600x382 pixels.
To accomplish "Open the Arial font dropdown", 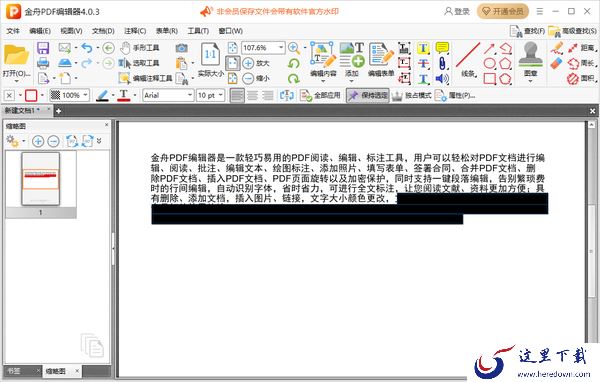I will click(190, 95).
